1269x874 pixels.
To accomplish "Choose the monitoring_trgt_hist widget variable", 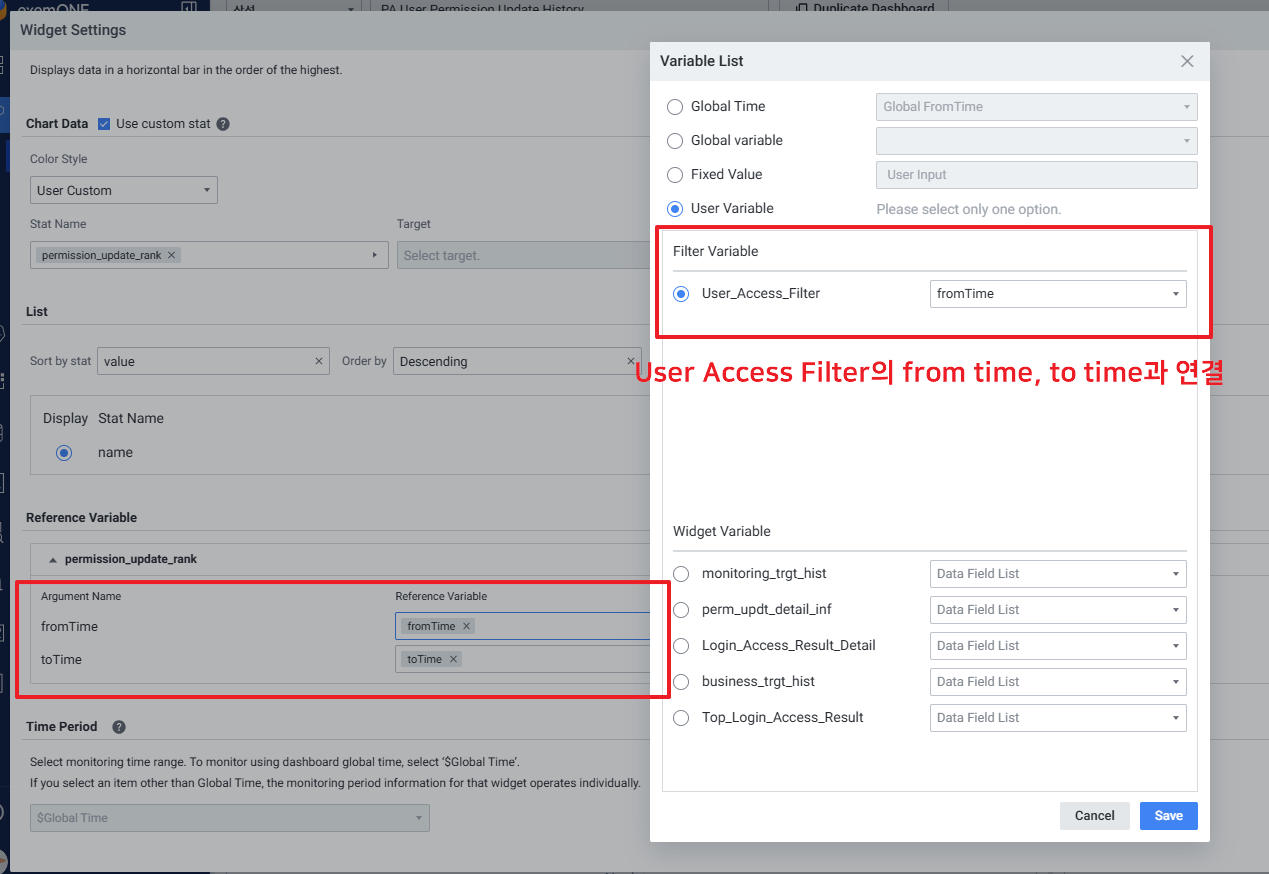I will click(681, 574).
